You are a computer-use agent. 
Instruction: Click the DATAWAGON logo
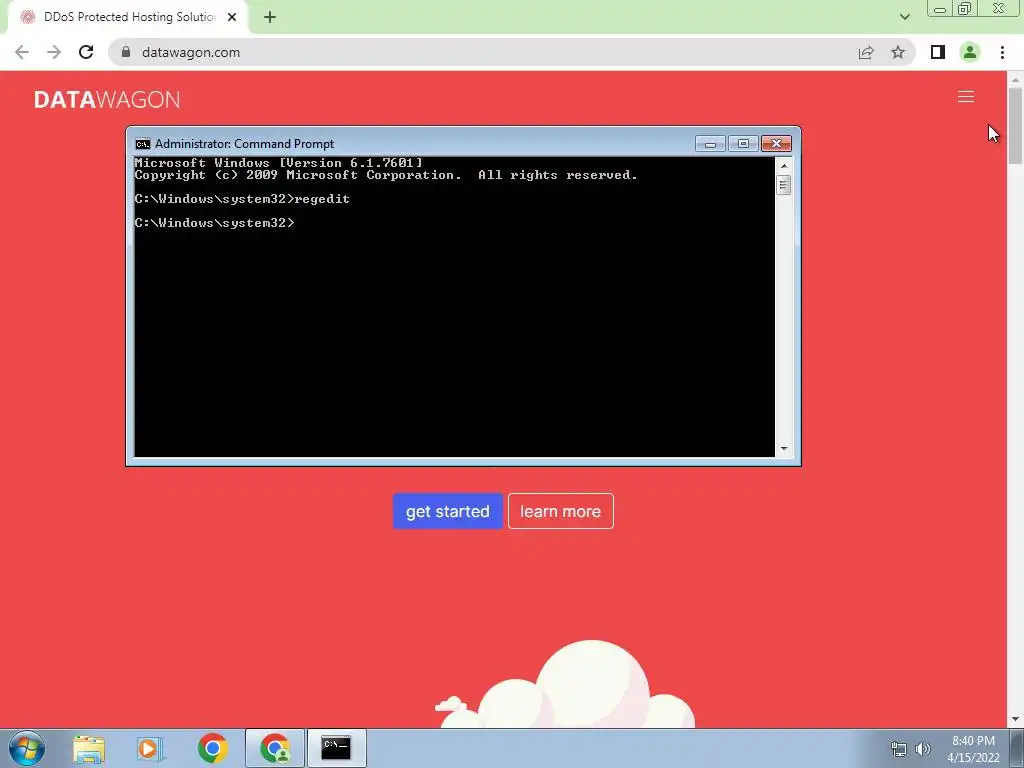(x=107, y=99)
